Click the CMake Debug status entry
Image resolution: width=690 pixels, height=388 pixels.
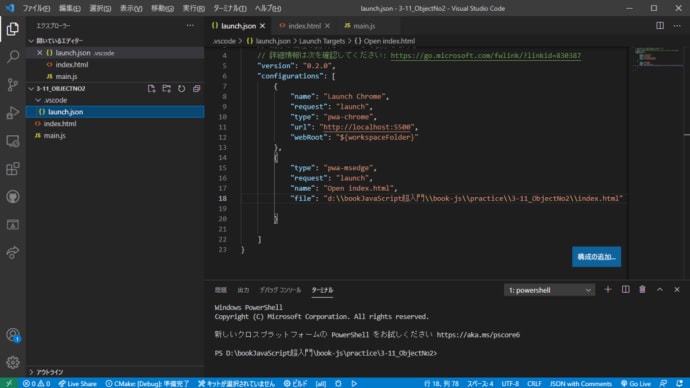click(x=147, y=383)
